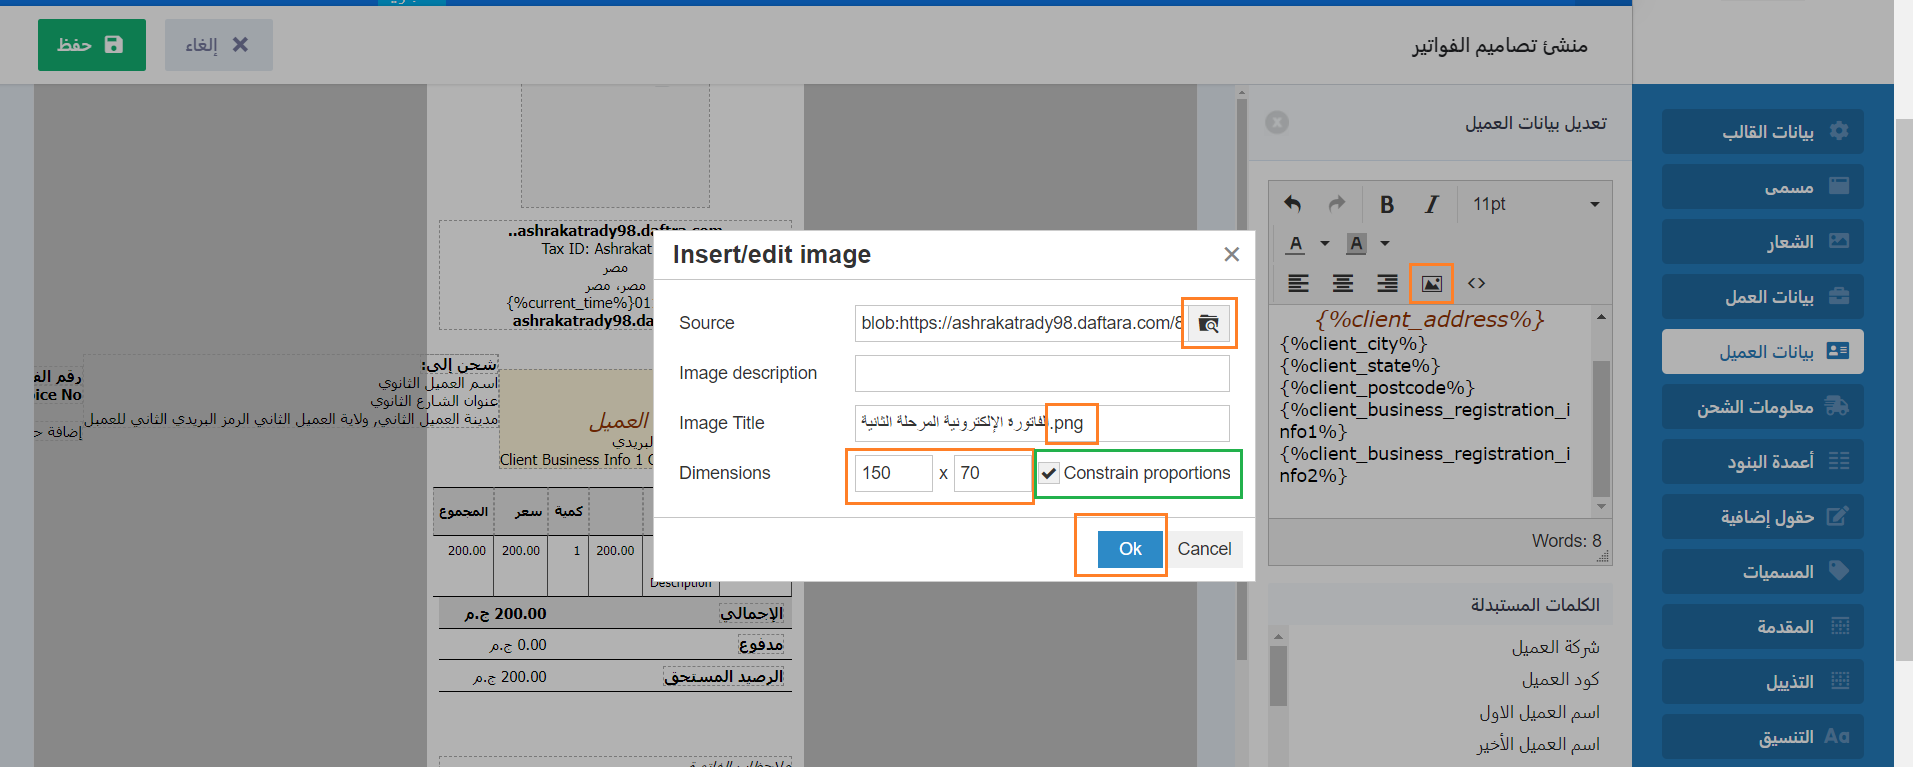
Task: Click the browse file icon next to Source
Action: (x=1209, y=323)
